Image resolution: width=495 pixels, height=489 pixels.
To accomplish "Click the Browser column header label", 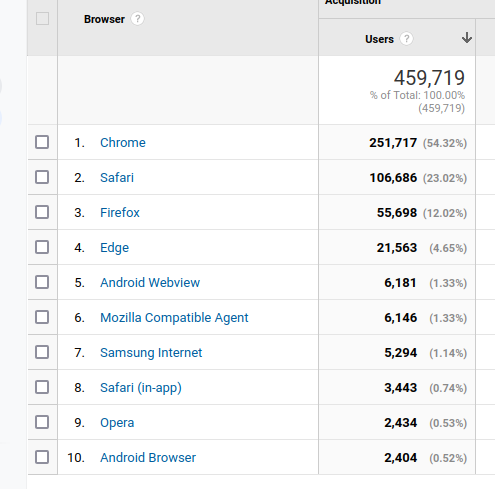I will 104,19.
